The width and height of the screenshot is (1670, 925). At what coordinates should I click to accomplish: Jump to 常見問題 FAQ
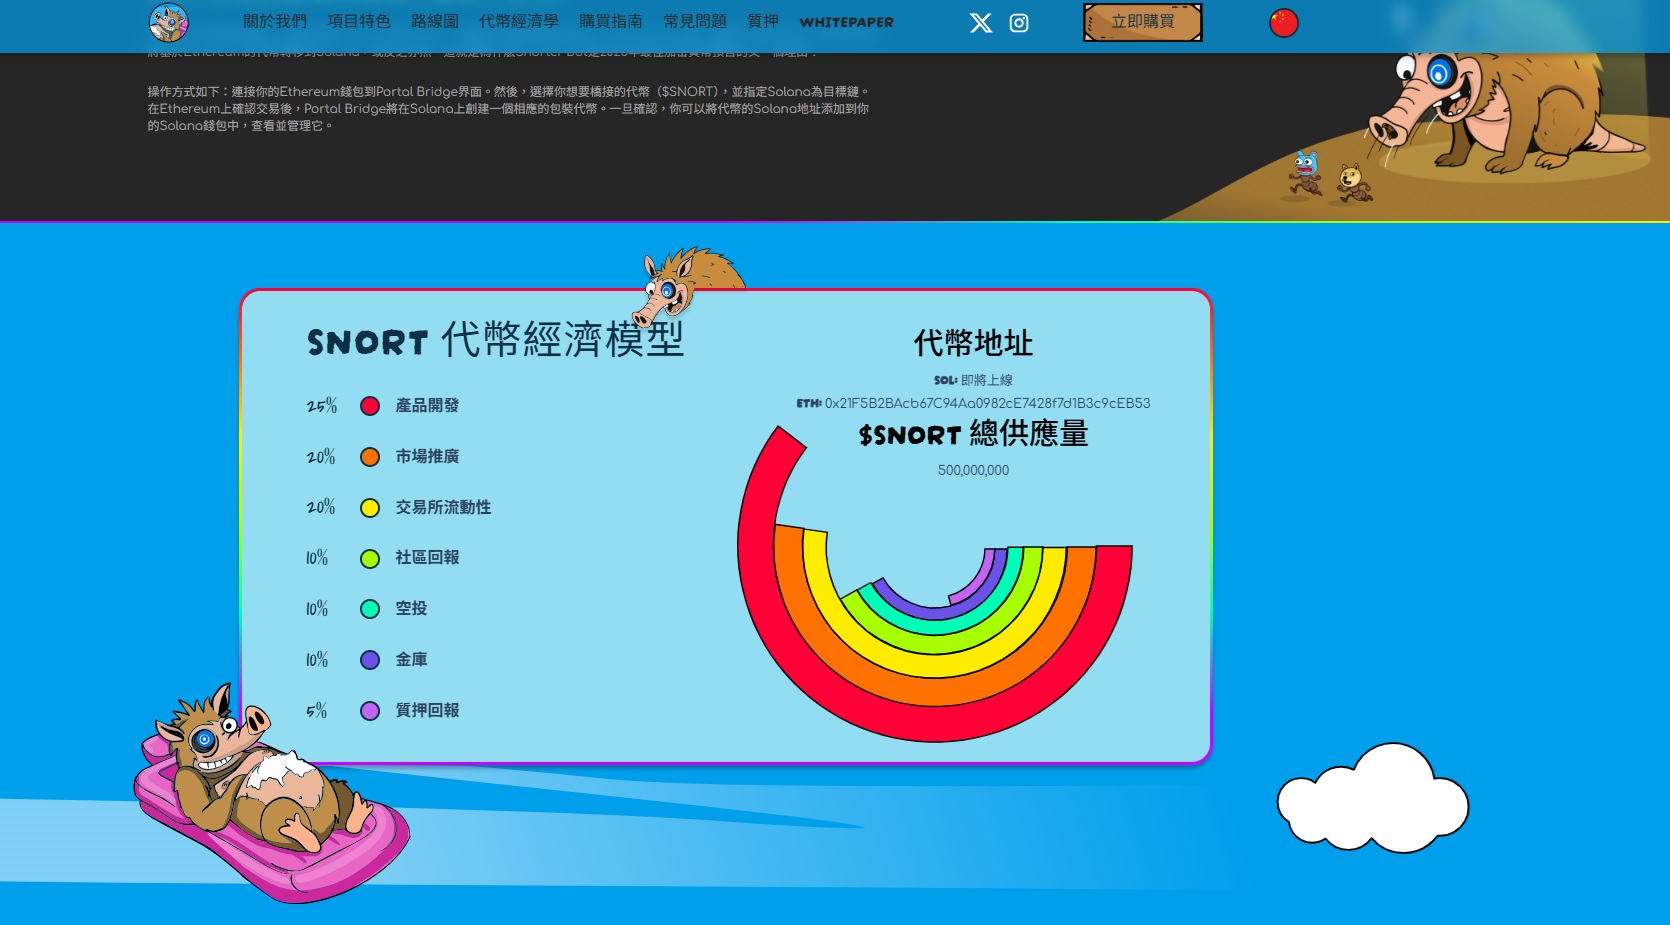point(695,22)
